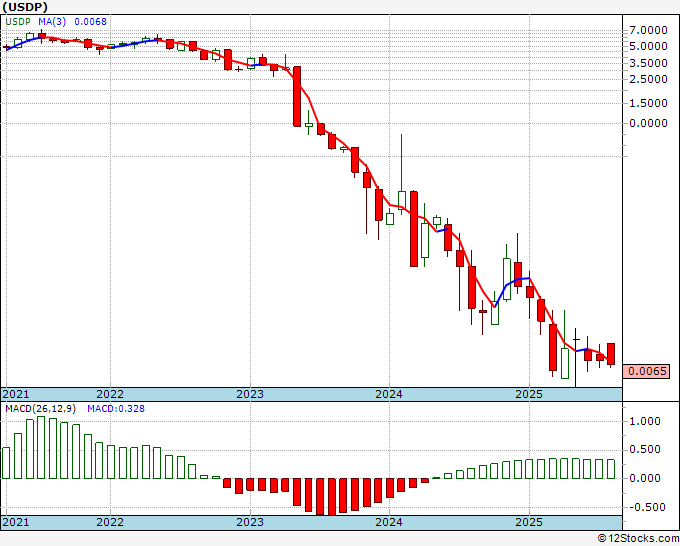Click the 2.5000 price axis value
The height and width of the screenshot is (546, 680).
coord(648,79)
